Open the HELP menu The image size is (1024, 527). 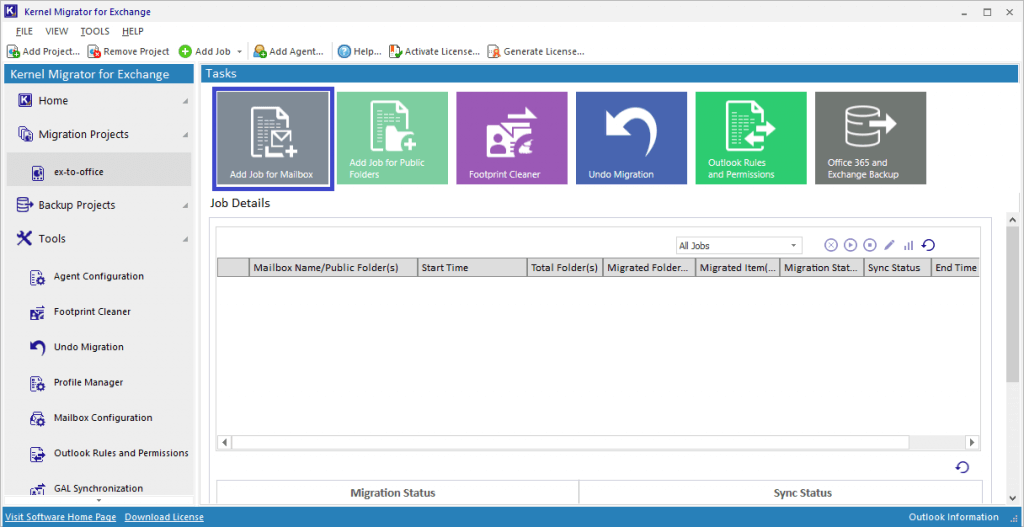click(133, 31)
